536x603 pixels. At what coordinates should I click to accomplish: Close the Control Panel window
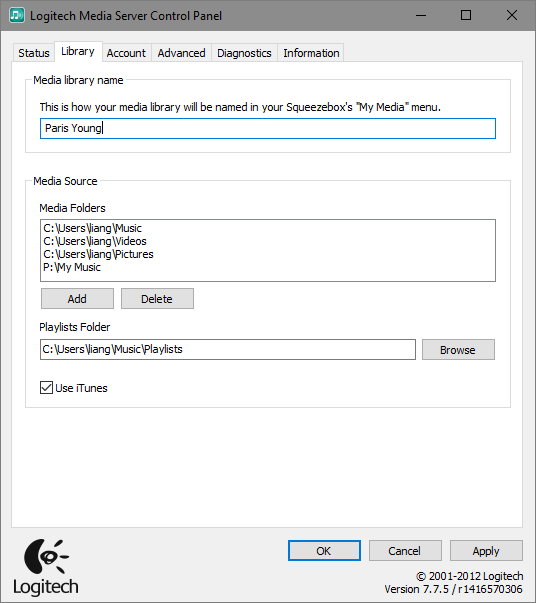coord(512,15)
